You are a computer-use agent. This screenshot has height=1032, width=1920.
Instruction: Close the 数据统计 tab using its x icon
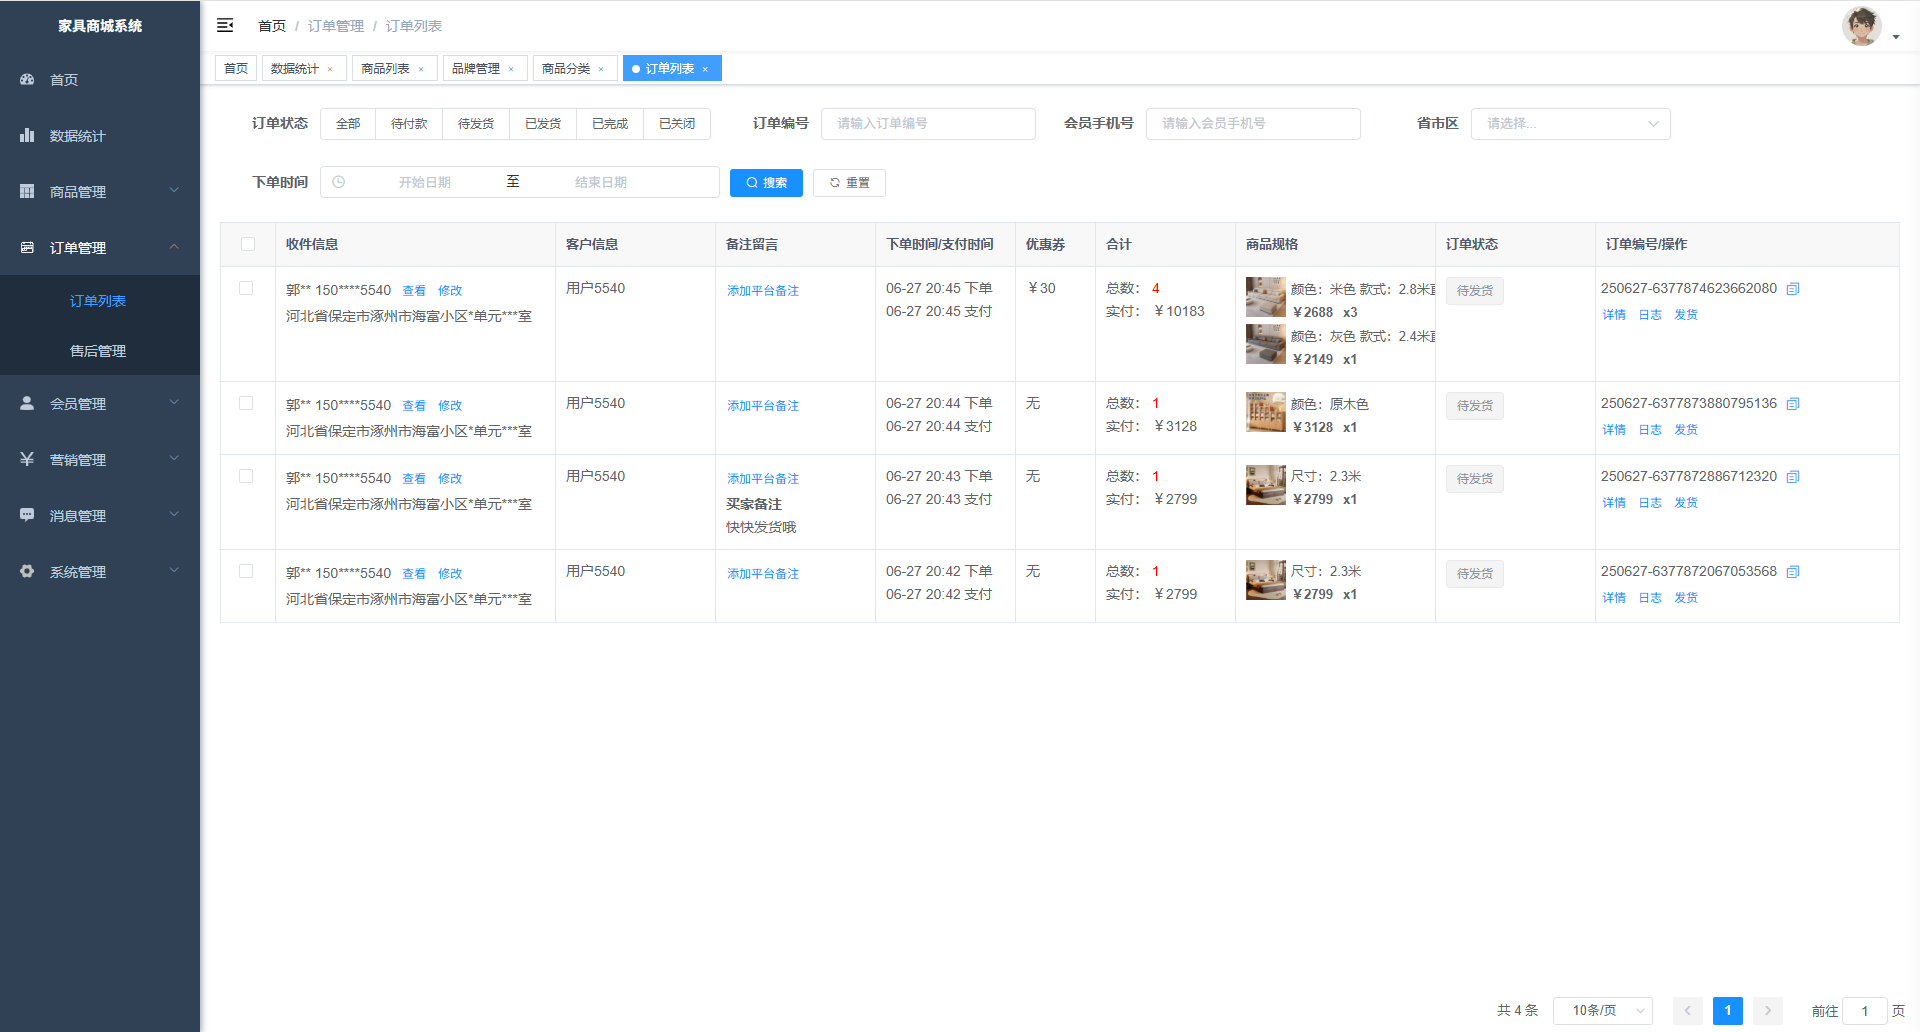(x=330, y=70)
